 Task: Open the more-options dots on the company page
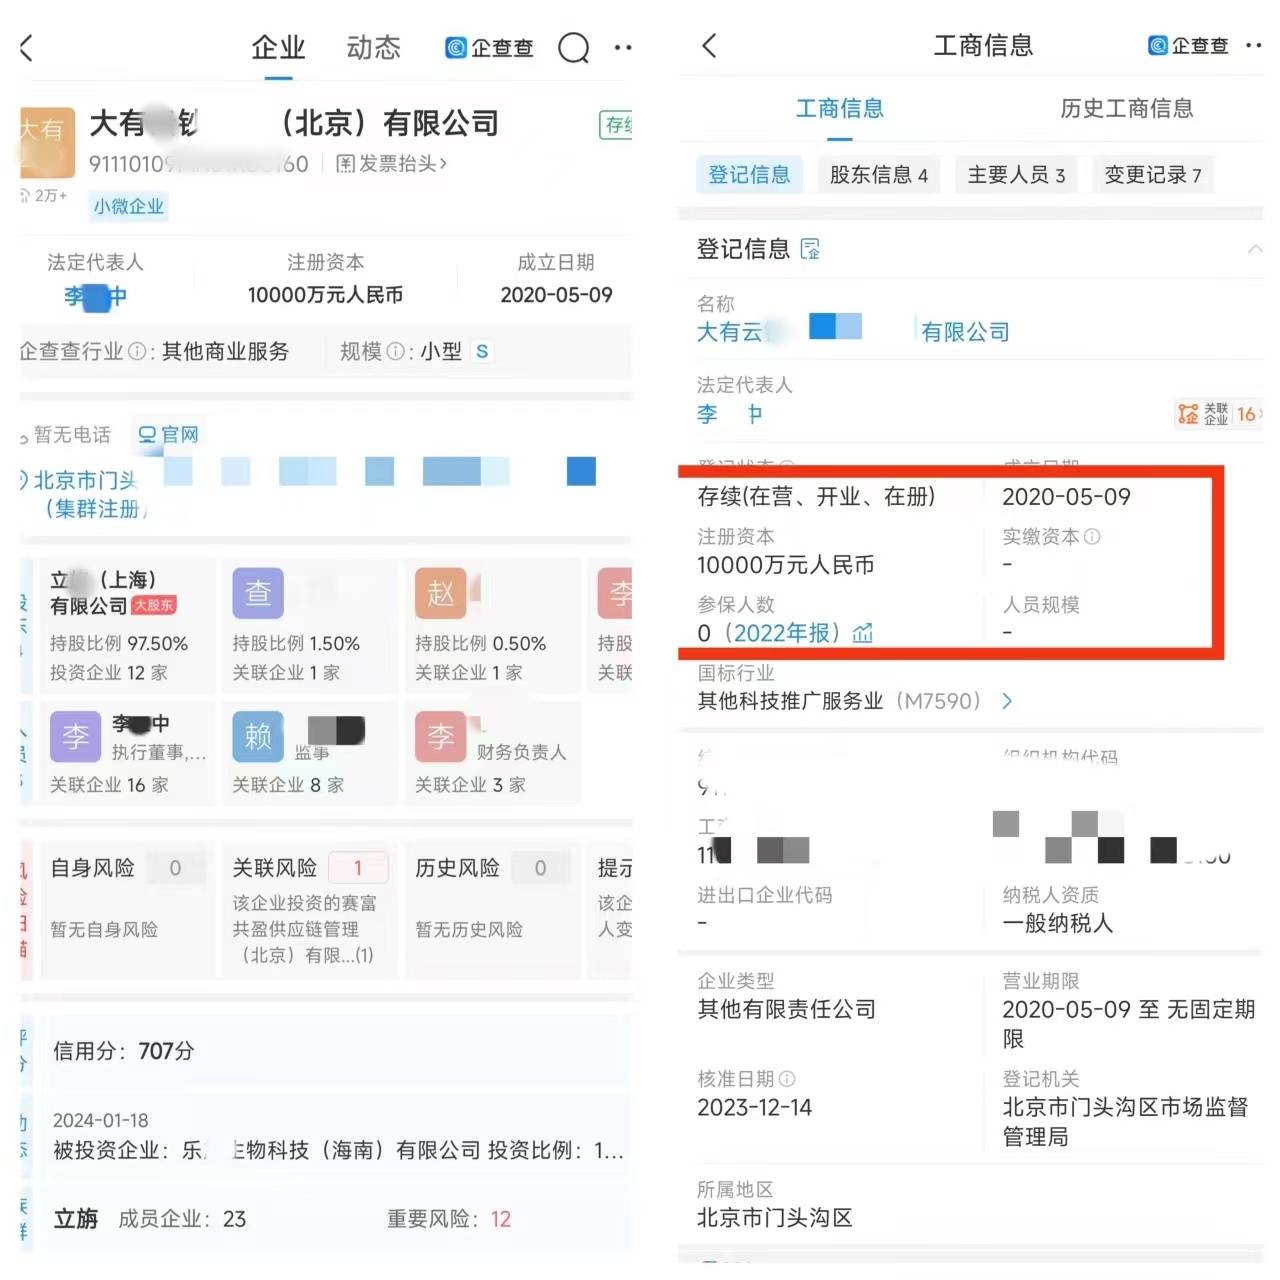tap(623, 47)
